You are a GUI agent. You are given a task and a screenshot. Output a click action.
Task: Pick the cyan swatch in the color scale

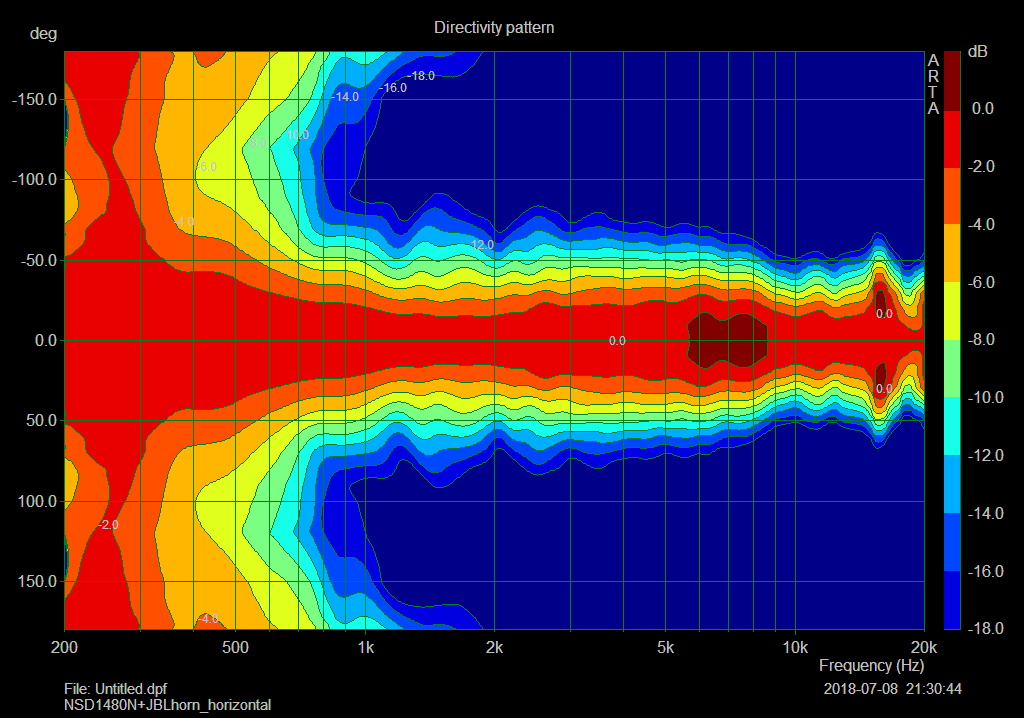click(x=952, y=426)
